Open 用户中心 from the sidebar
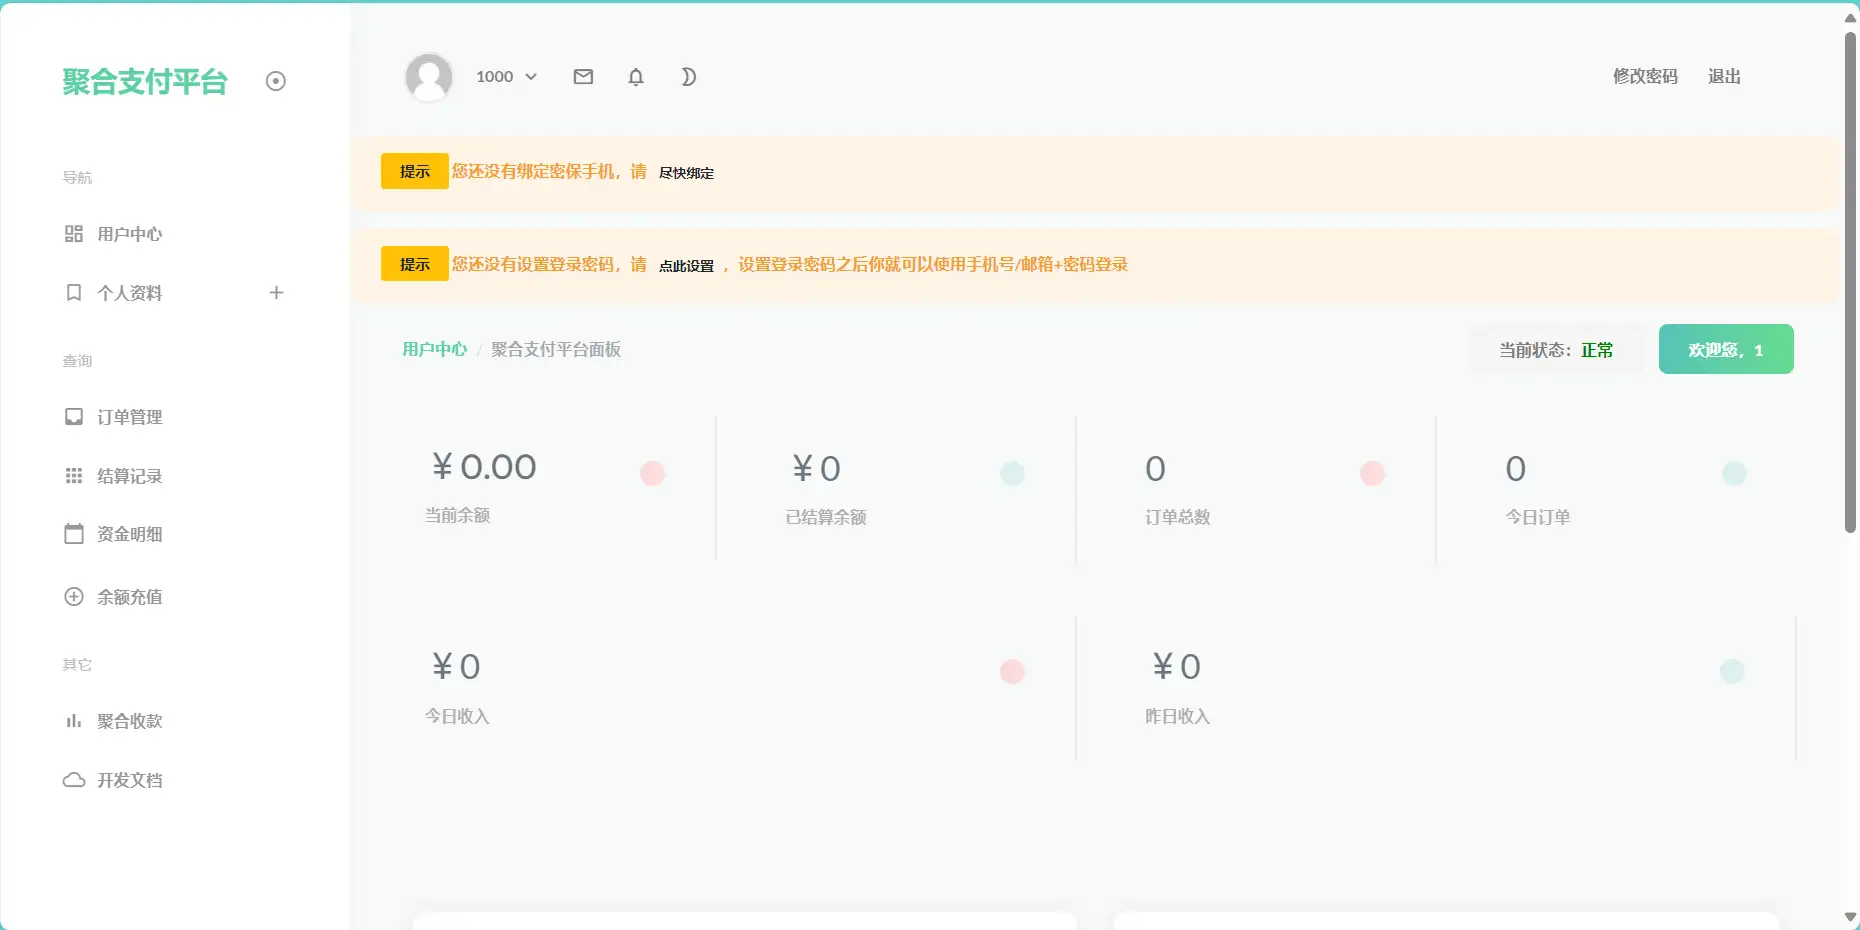This screenshot has height=930, width=1860. [129, 233]
